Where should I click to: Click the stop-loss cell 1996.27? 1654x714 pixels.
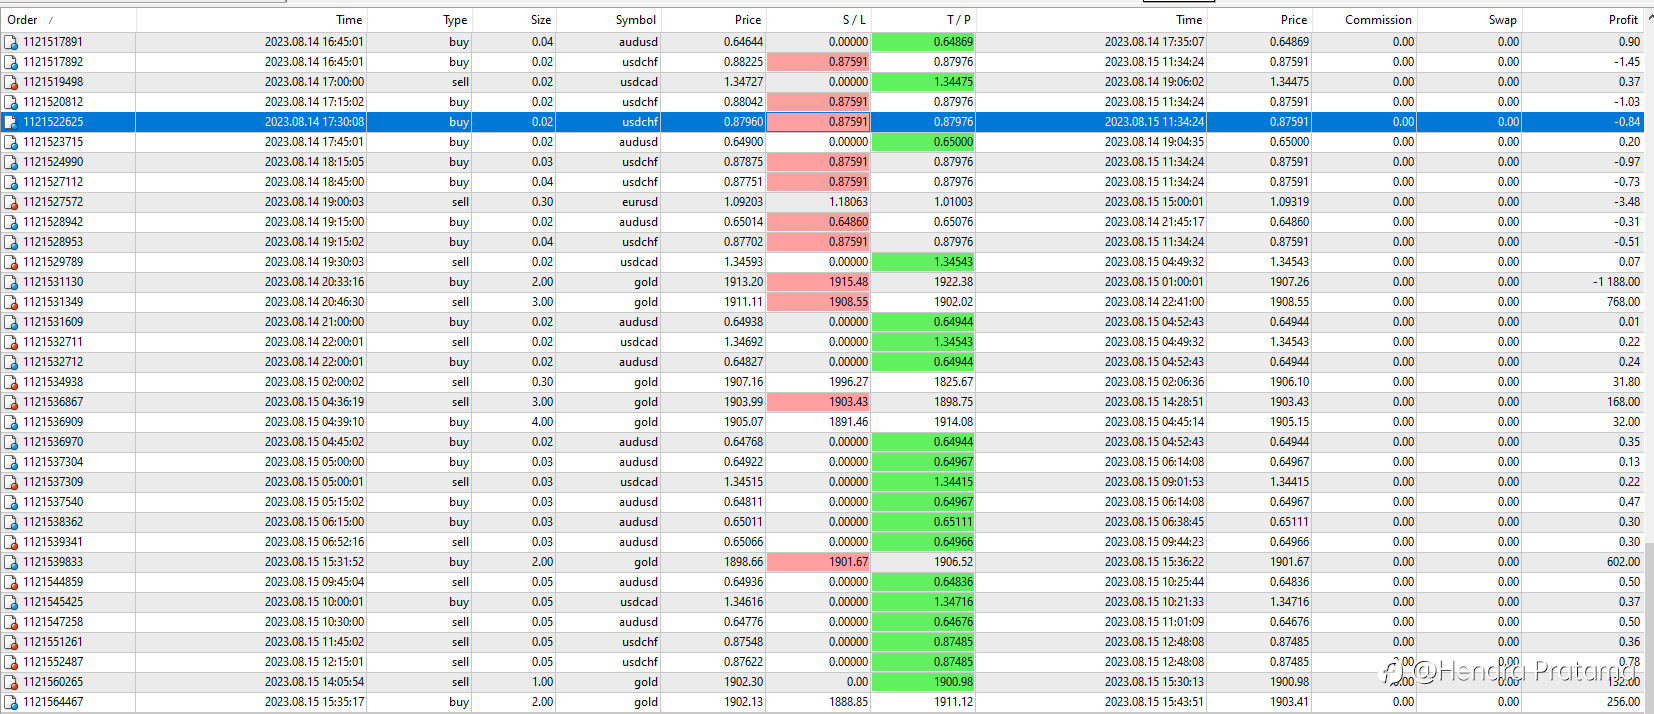coord(819,382)
